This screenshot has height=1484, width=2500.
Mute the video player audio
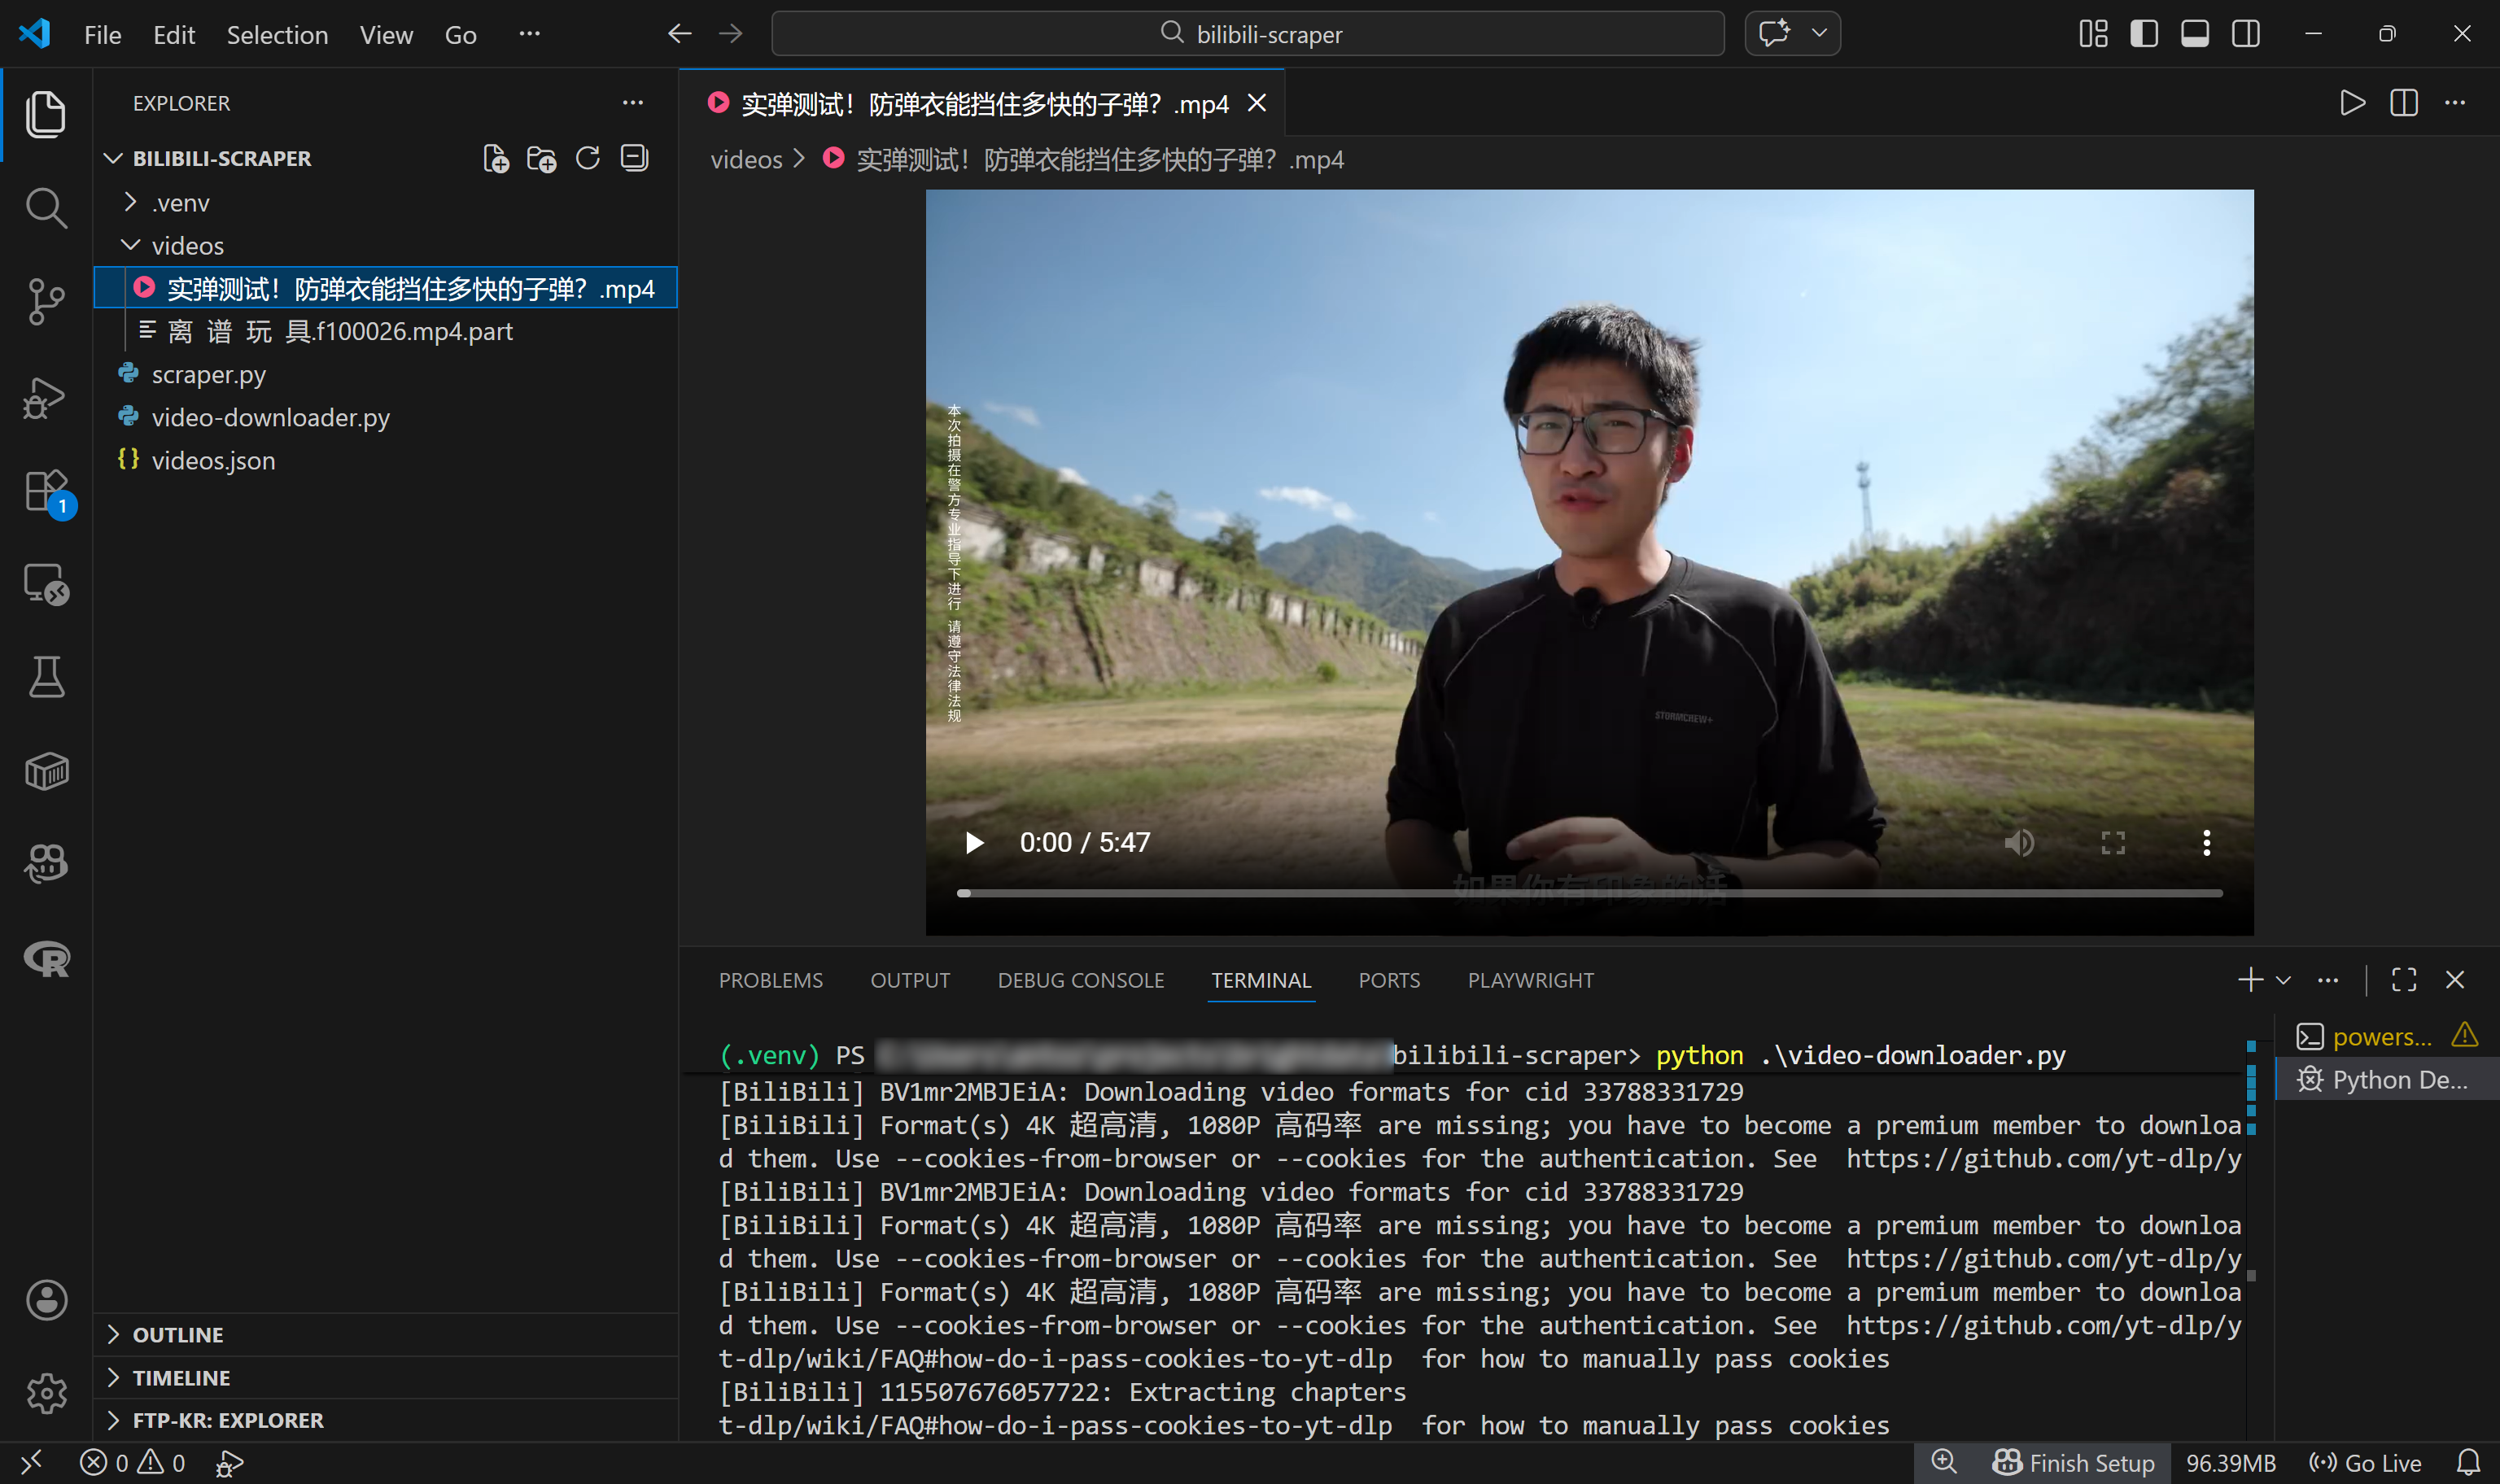coord(2018,843)
